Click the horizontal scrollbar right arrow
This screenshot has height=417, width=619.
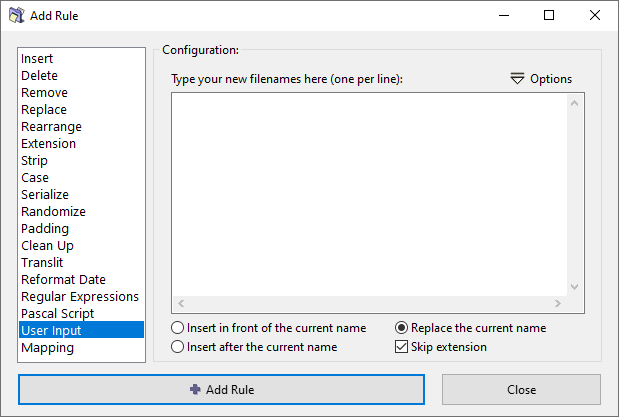[x=557, y=303]
